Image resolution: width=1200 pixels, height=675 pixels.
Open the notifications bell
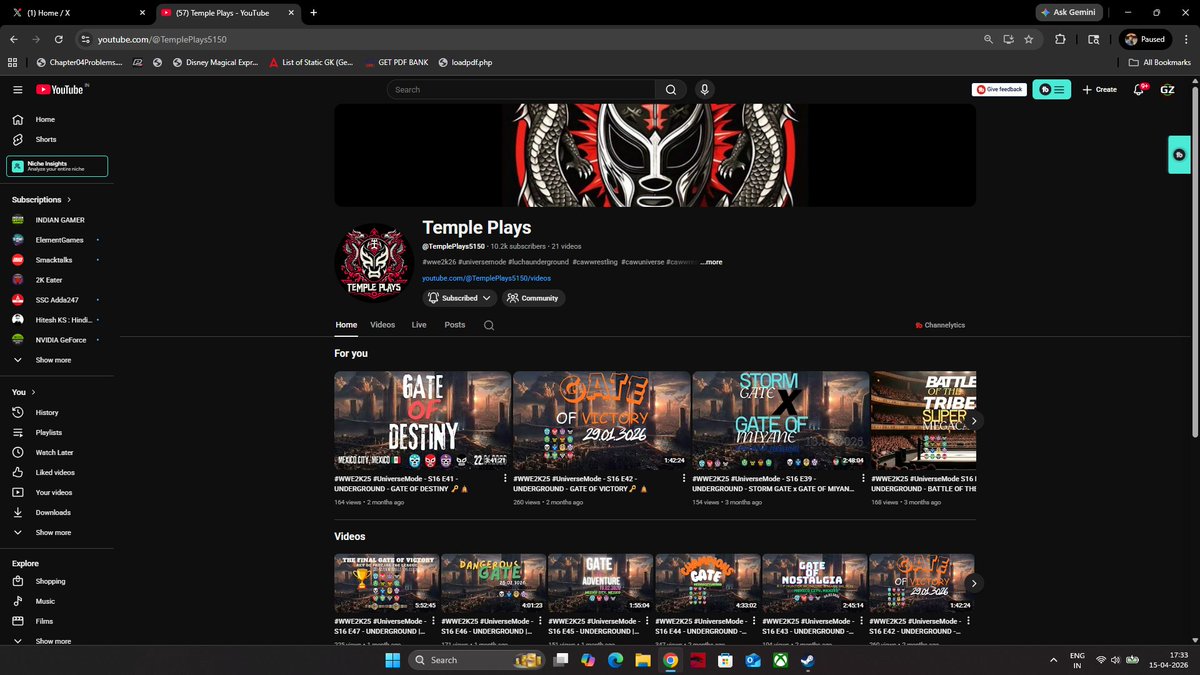click(x=1138, y=89)
